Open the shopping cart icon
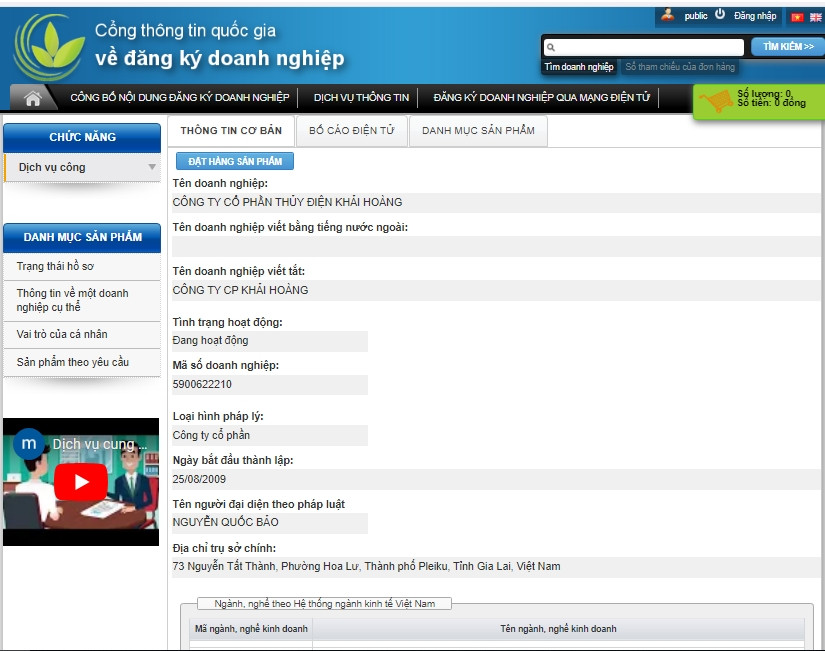The height and width of the screenshot is (651, 825). click(714, 102)
